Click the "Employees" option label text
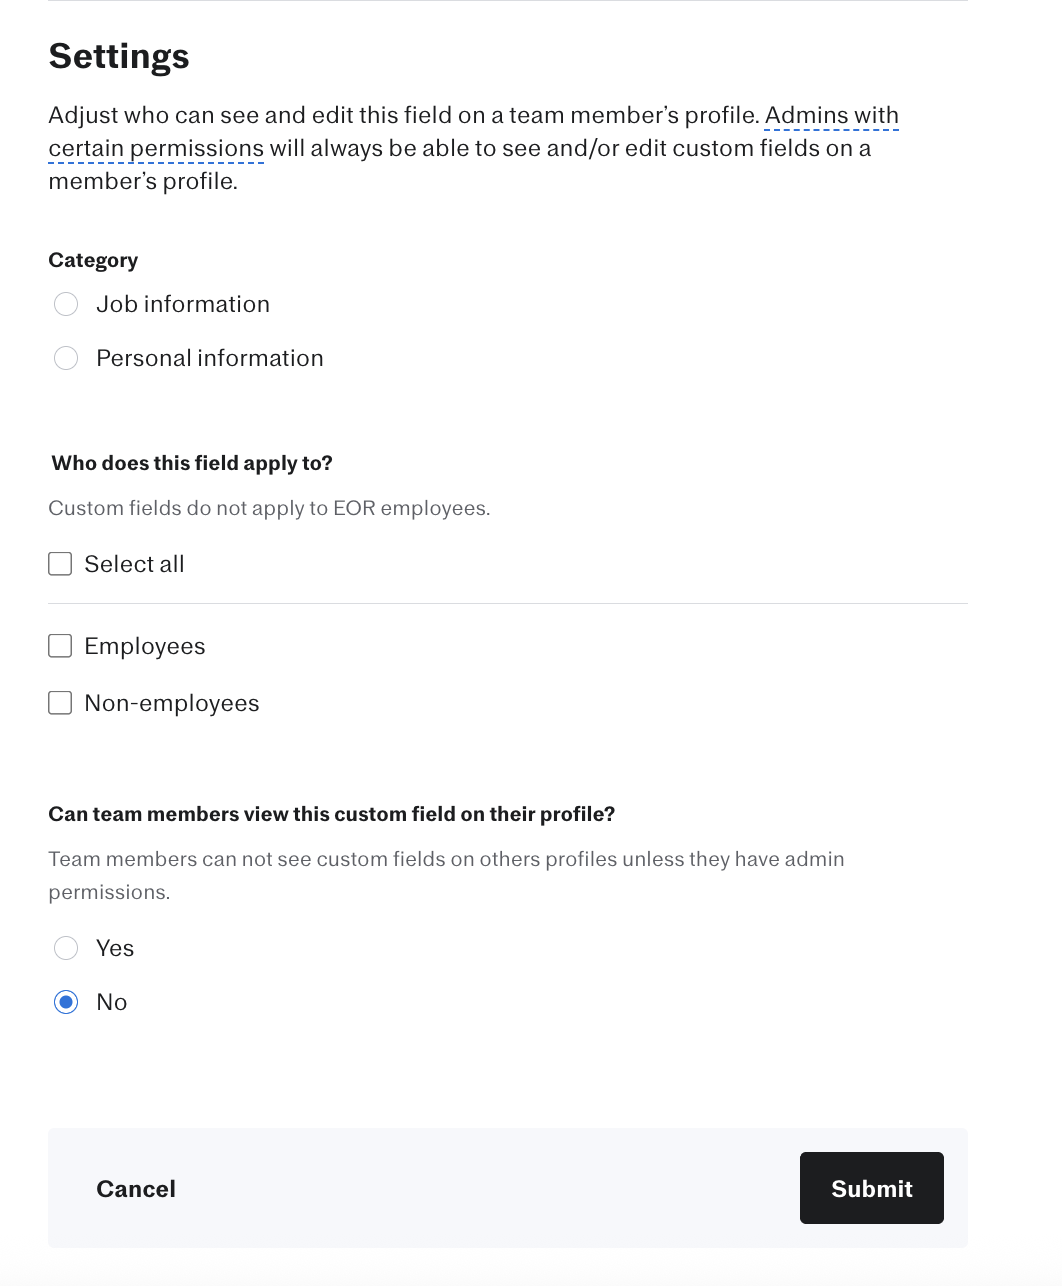The image size is (1062, 1286). click(x=145, y=646)
